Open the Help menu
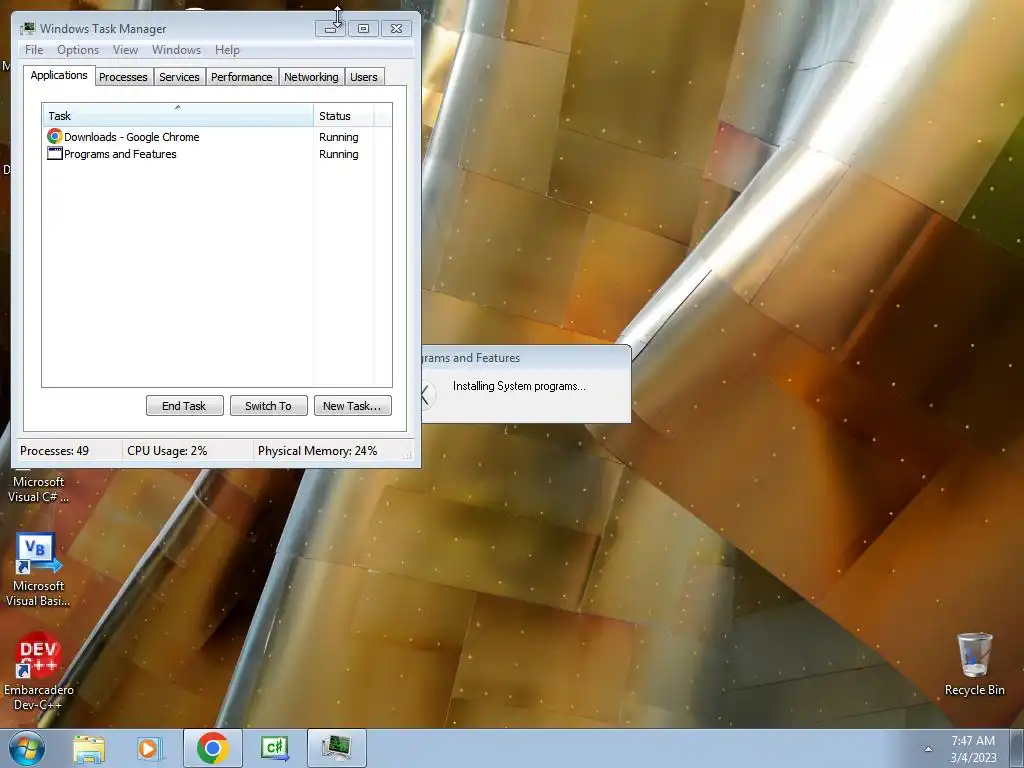The image size is (1024, 768). coord(227,50)
